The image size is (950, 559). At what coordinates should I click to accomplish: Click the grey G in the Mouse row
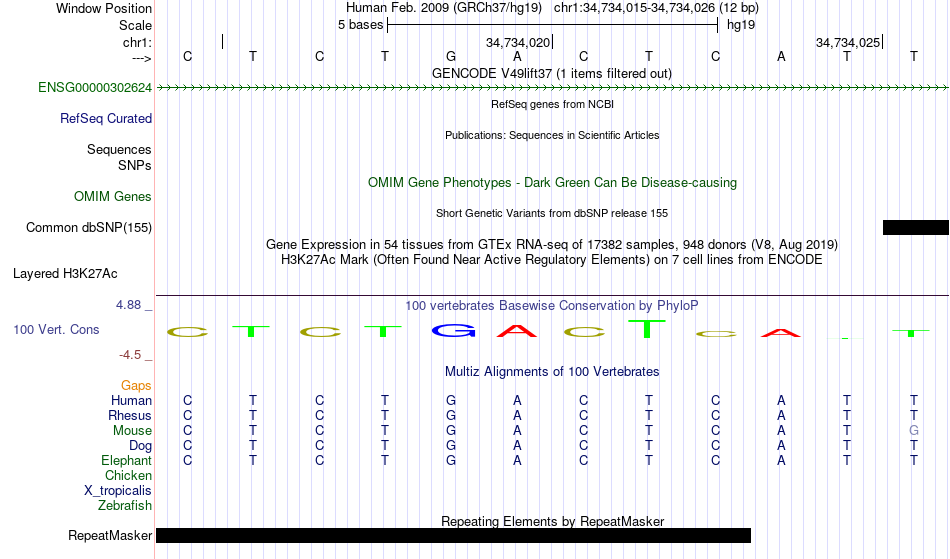click(914, 431)
